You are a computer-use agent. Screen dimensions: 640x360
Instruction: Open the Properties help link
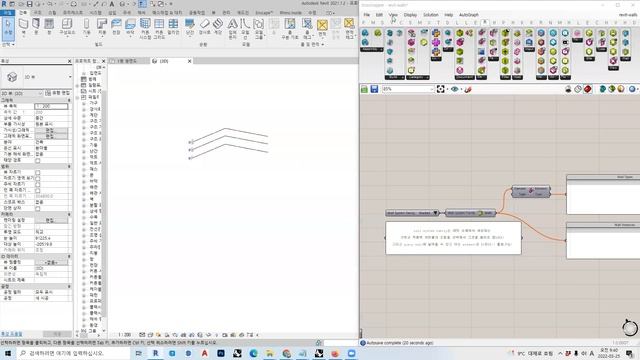point(12,334)
